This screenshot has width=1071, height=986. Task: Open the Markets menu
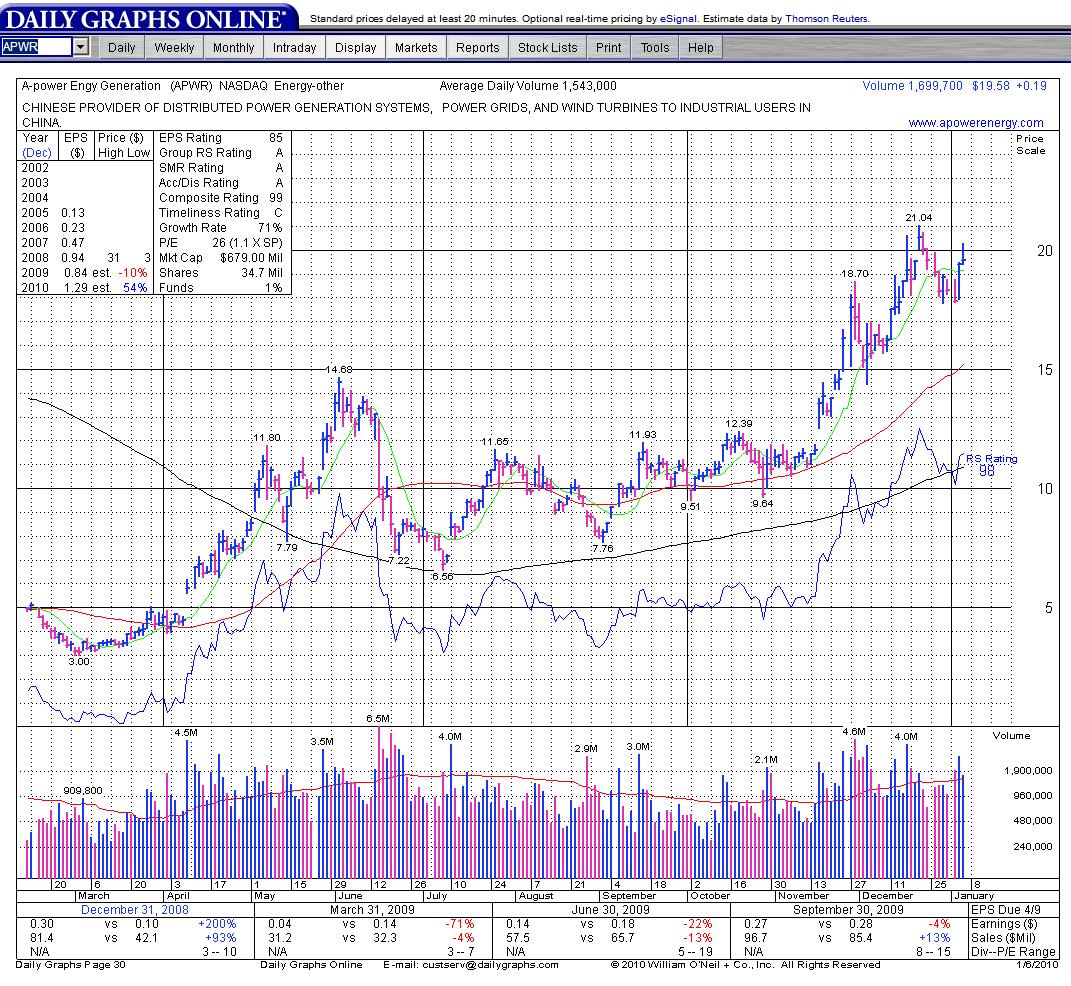[x=416, y=47]
